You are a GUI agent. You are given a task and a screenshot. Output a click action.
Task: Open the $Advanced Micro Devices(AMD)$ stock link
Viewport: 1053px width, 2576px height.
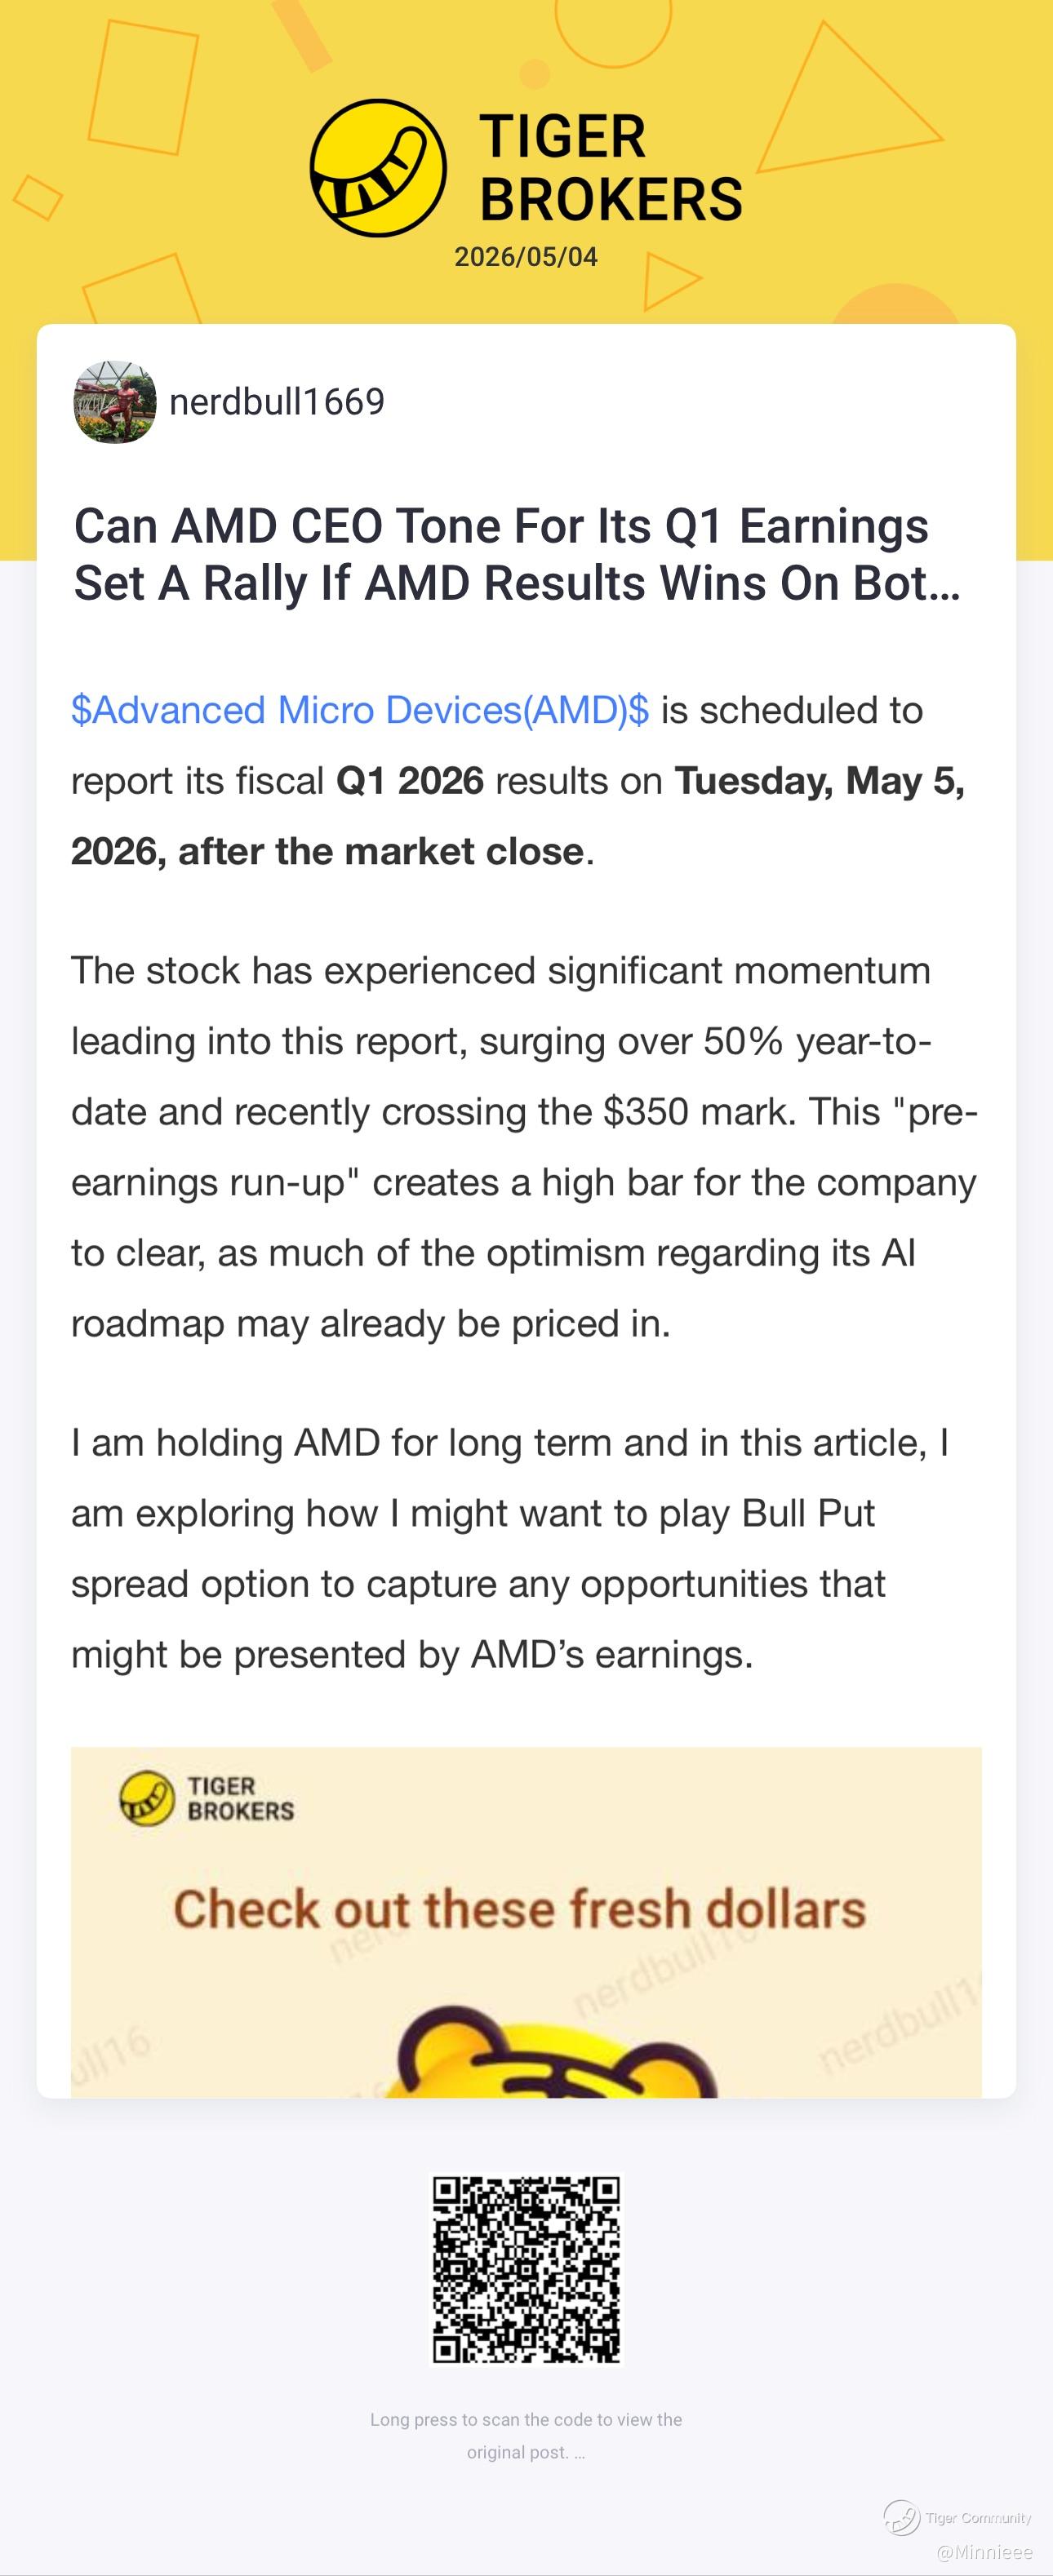point(360,710)
